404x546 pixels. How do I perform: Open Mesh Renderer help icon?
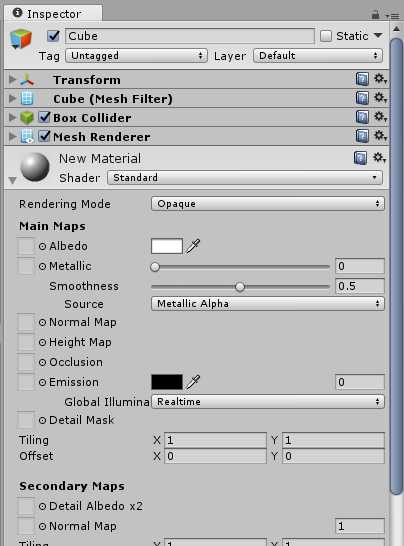362,136
